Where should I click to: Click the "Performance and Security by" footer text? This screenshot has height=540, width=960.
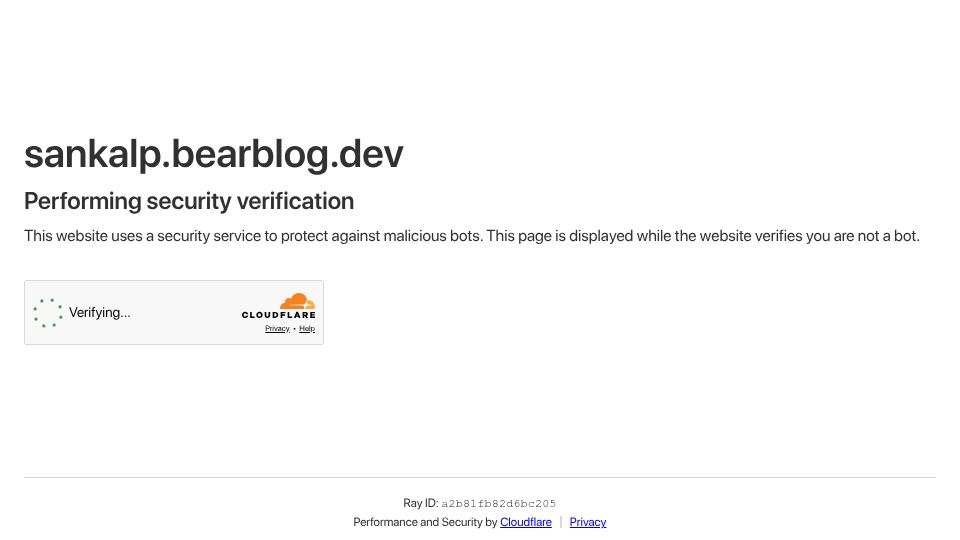click(x=425, y=522)
